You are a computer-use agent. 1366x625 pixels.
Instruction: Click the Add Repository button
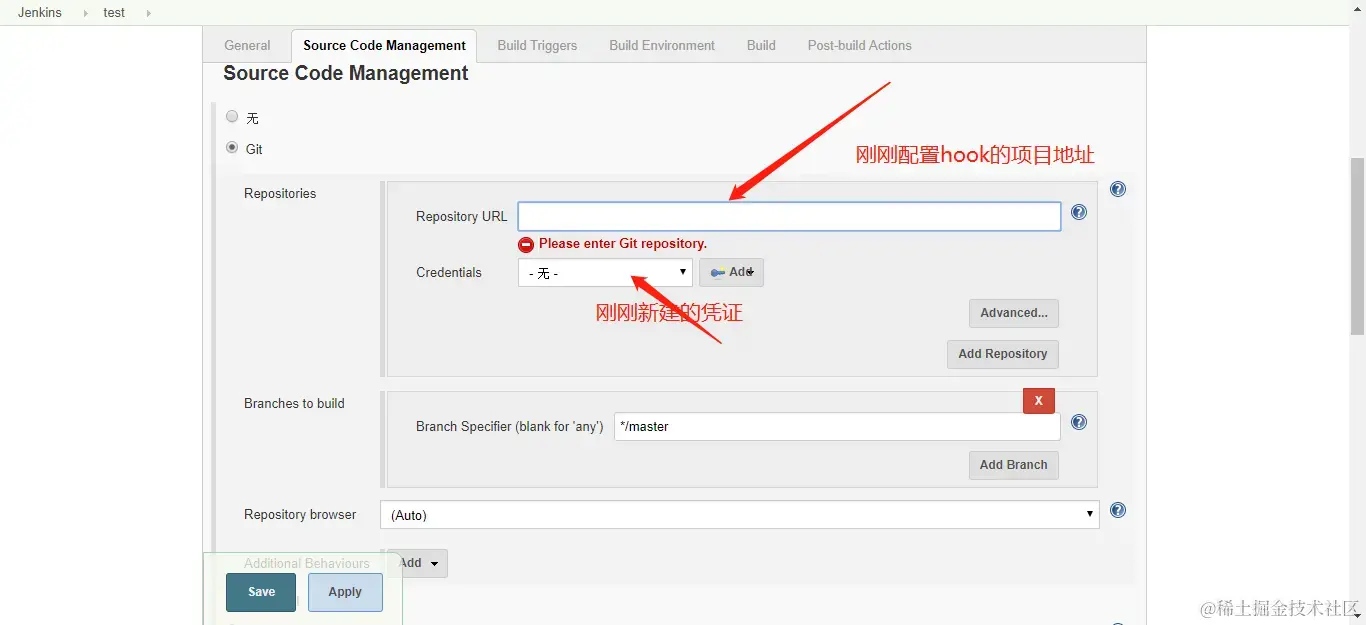pyautogui.click(x=1002, y=354)
